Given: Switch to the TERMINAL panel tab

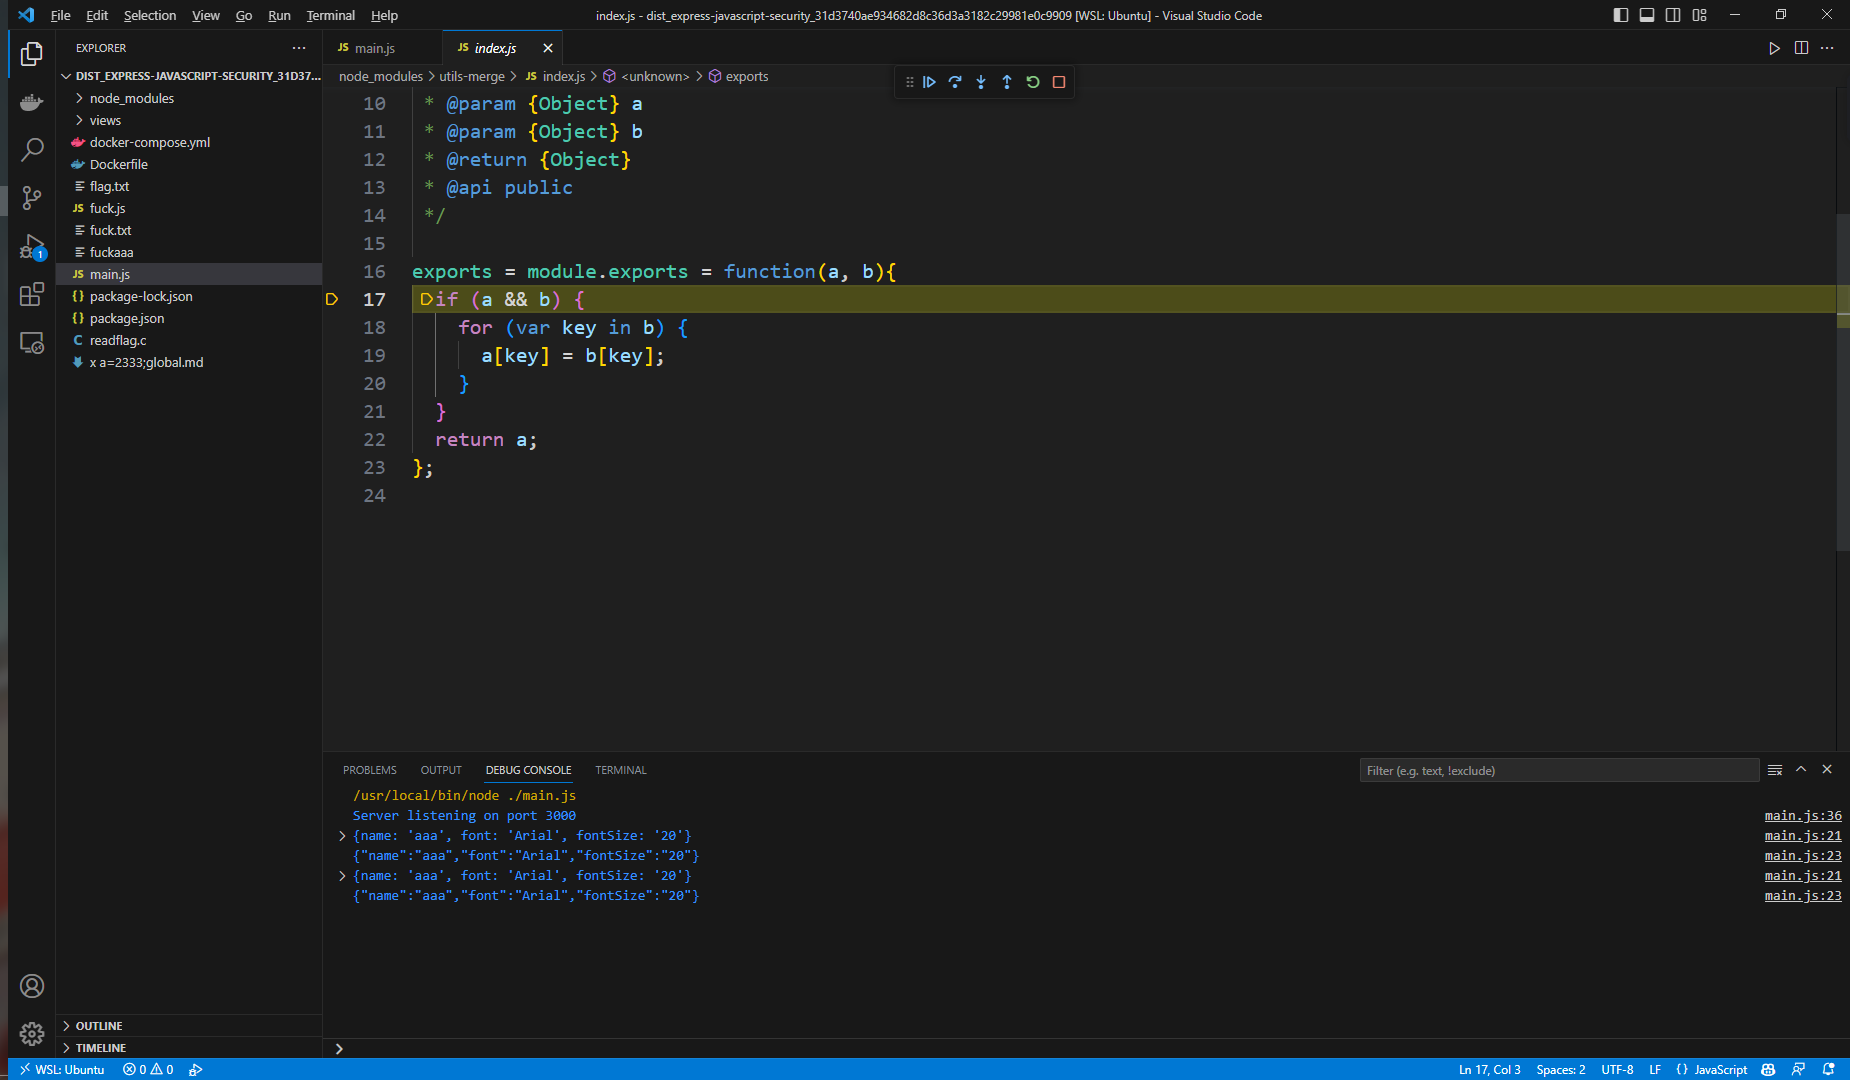Looking at the screenshot, I should [x=621, y=770].
